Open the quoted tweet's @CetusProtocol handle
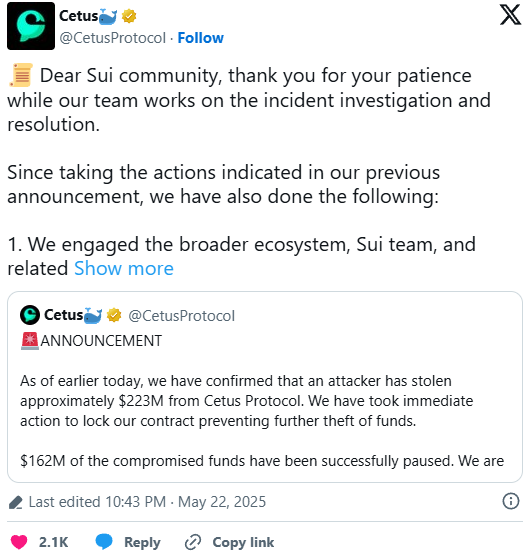531x553 pixels. pyautogui.click(x=181, y=316)
